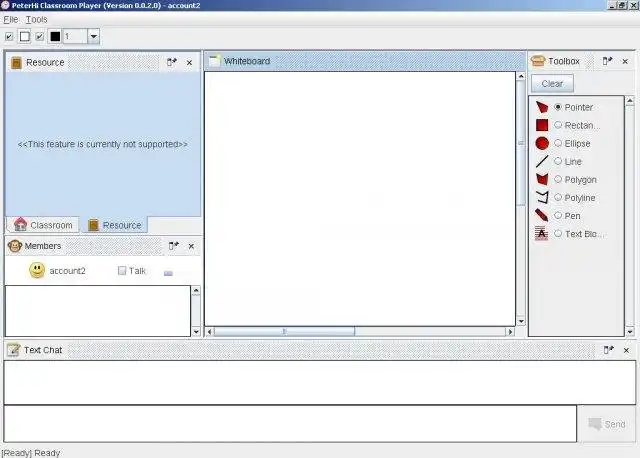Image resolution: width=640 pixels, height=458 pixels.
Task: Minimize the Classroom Player window
Action: pyautogui.click(x=611, y=5)
